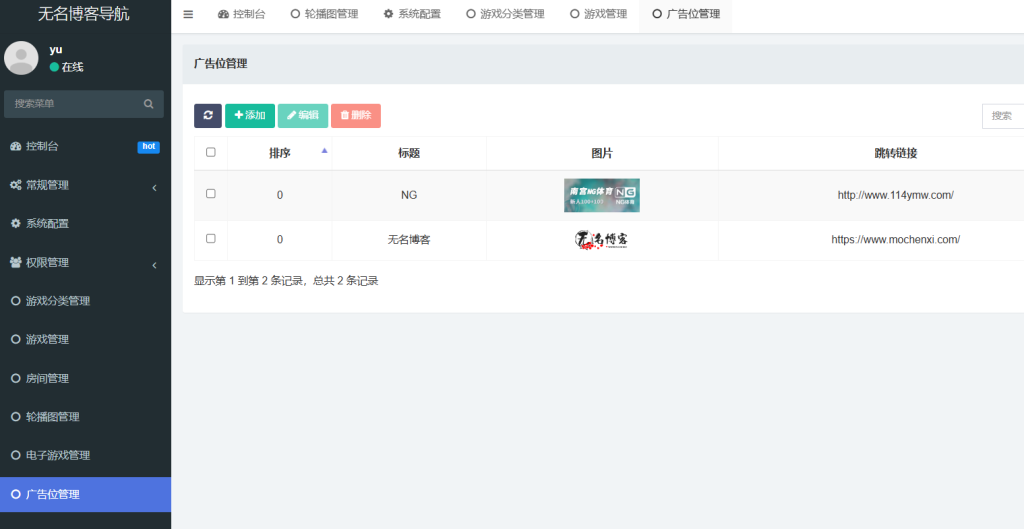
Task: Switch to the 广告位管理 tab
Action: (x=686, y=14)
